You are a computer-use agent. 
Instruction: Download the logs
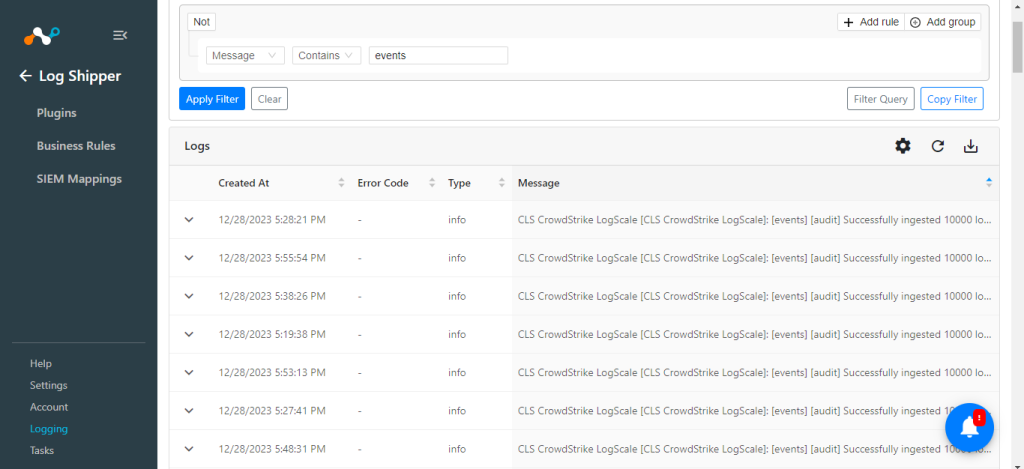(x=971, y=146)
